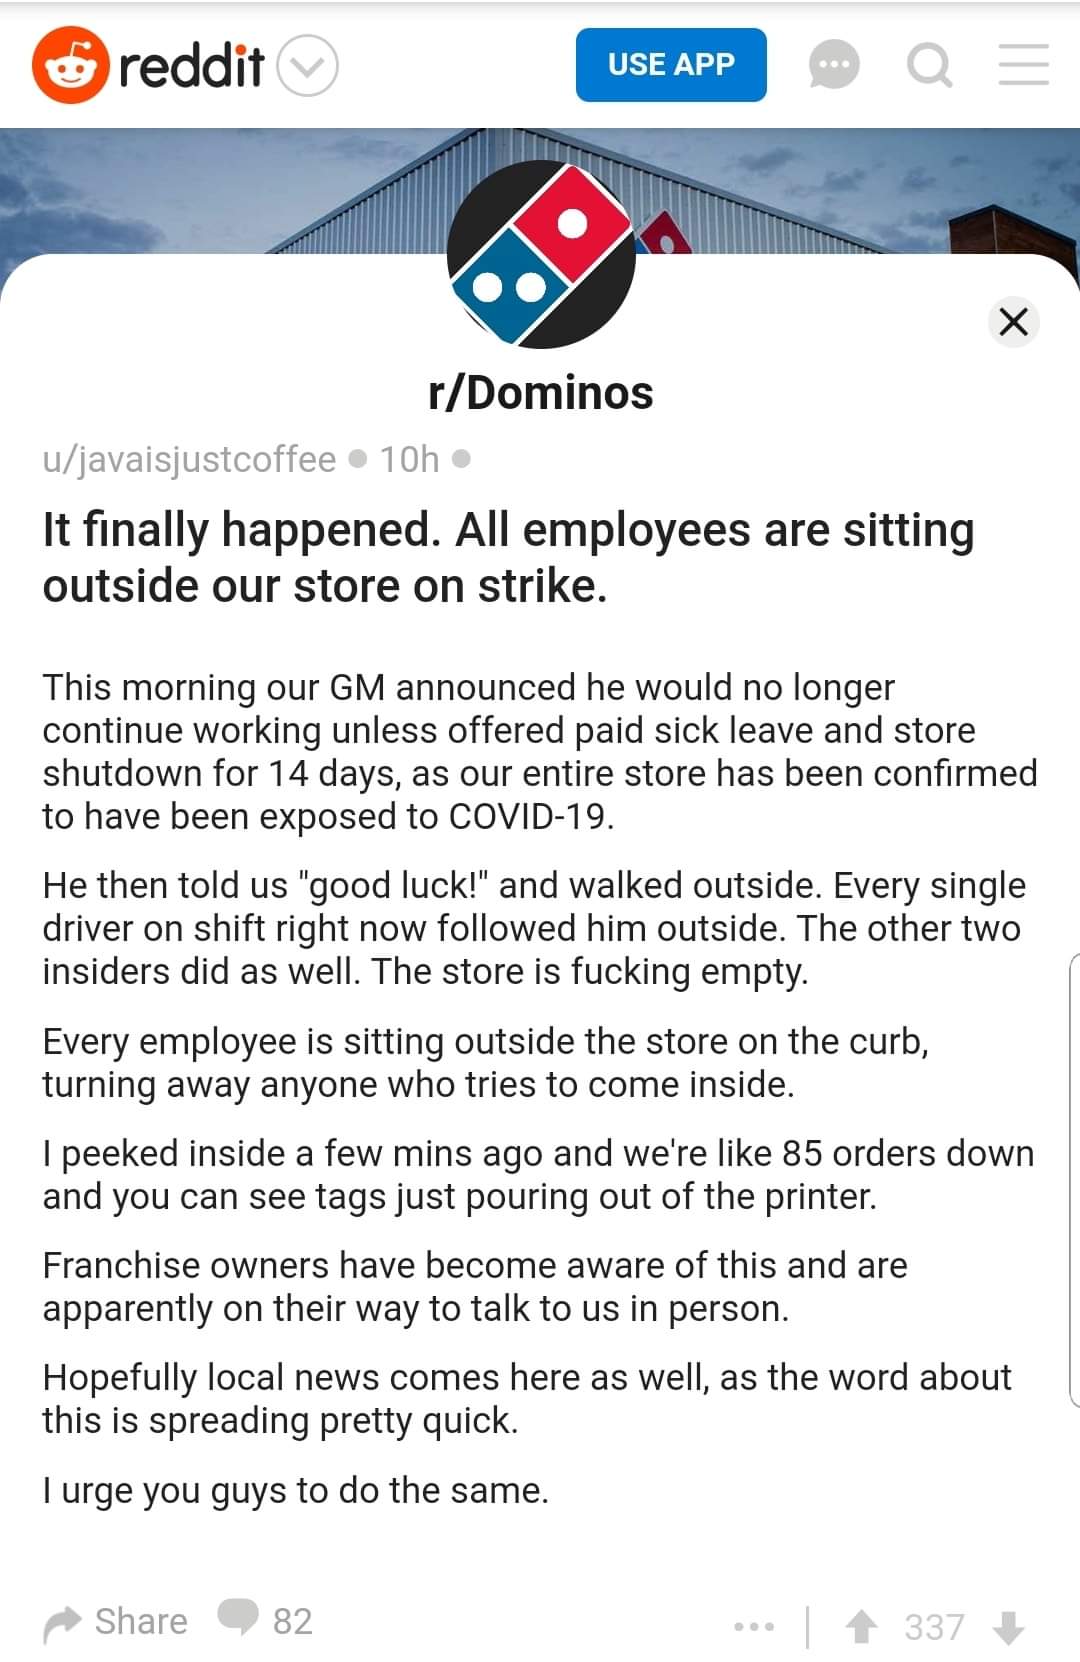Click the 337 vote score count
The image size is (1080, 1662).
pyautogui.click(x=934, y=1627)
